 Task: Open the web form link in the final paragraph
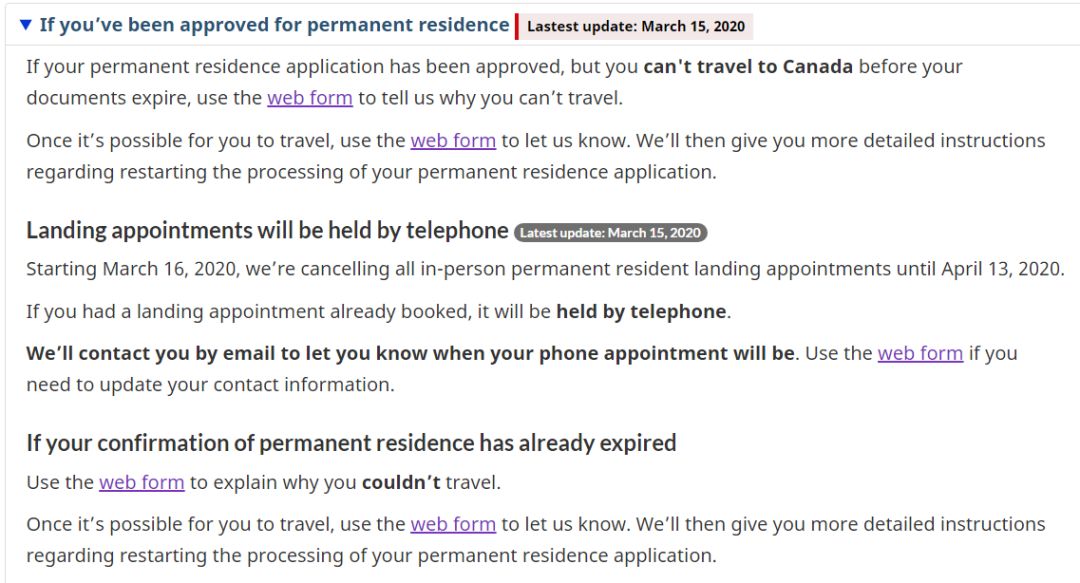(453, 524)
